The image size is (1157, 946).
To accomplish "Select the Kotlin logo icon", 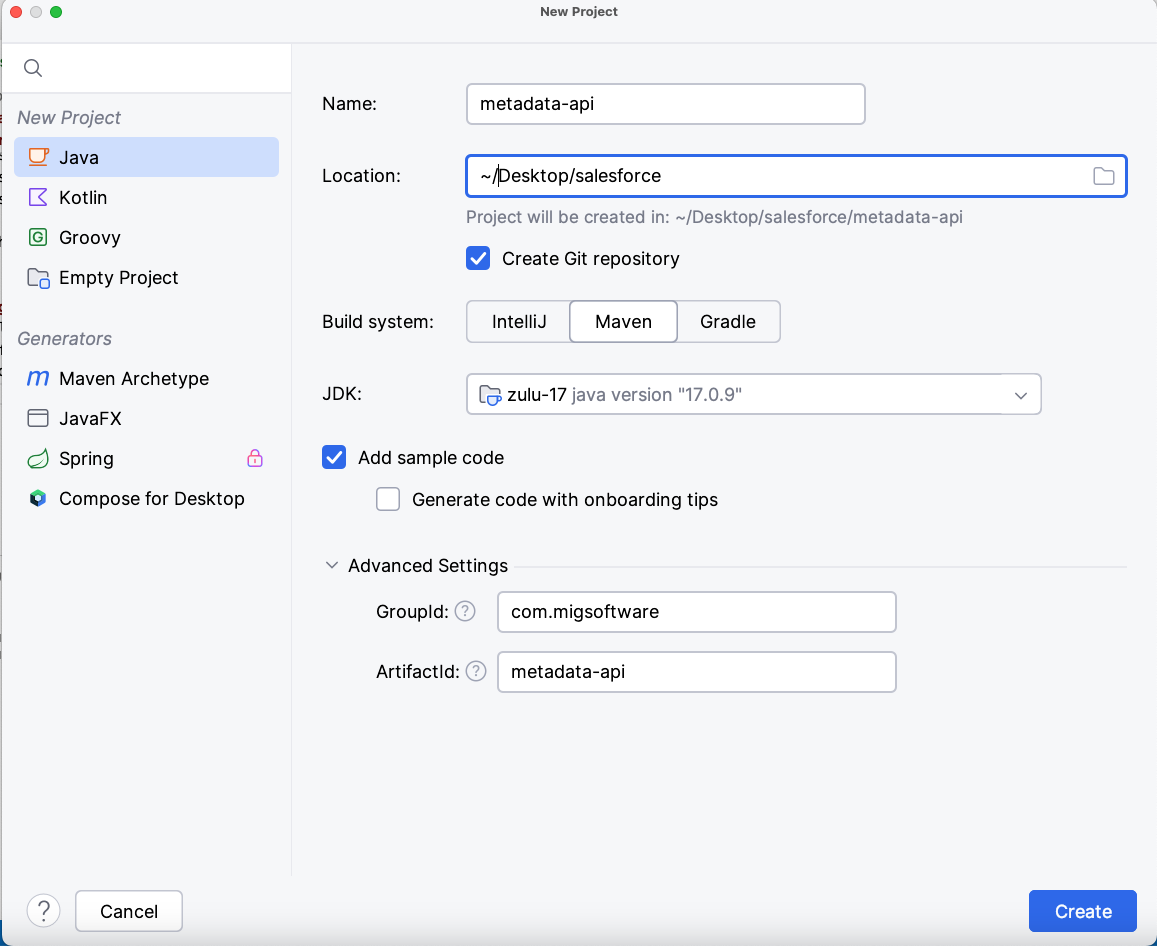I will (x=38, y=197).
